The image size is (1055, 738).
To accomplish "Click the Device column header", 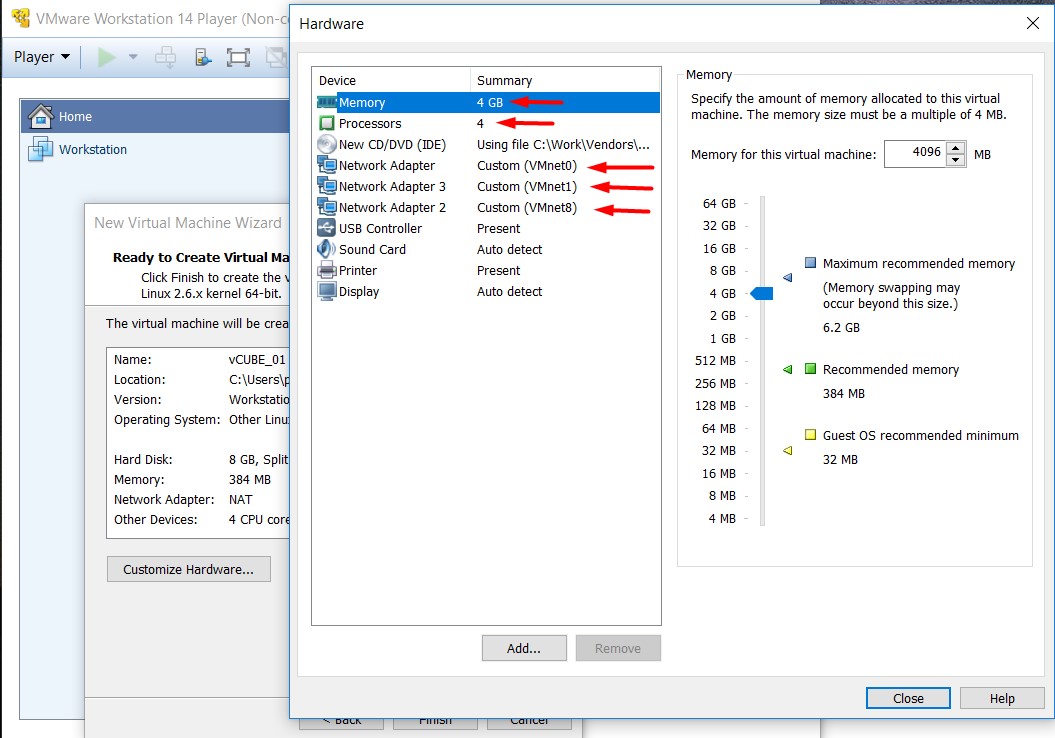I will click(392, 80).
